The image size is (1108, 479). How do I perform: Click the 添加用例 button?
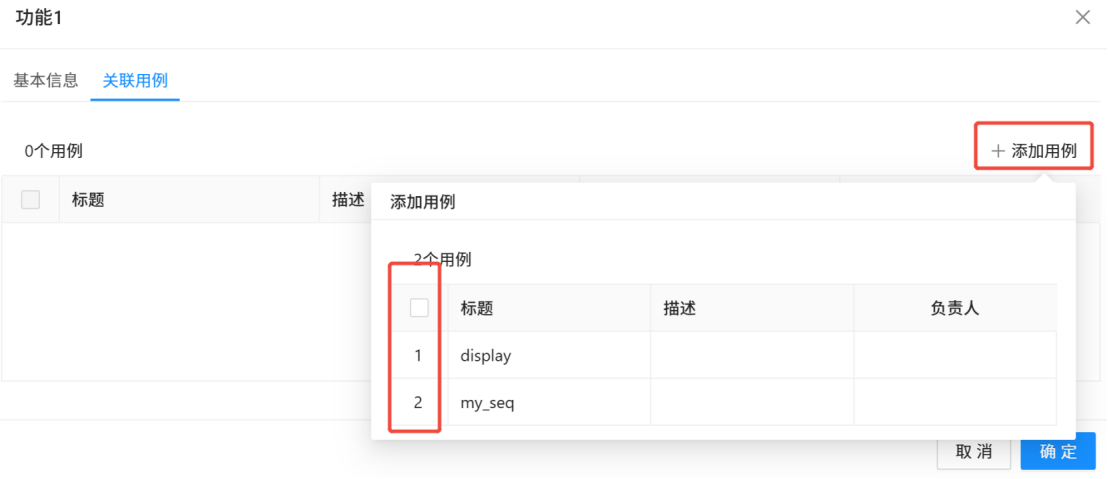[x=1034, y=150]
